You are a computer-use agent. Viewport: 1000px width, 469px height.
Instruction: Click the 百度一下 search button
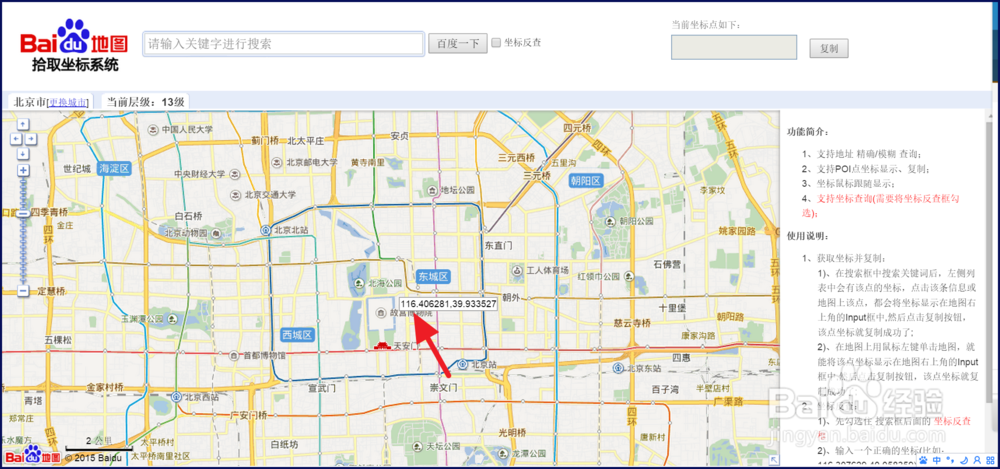tap(458, 43)
